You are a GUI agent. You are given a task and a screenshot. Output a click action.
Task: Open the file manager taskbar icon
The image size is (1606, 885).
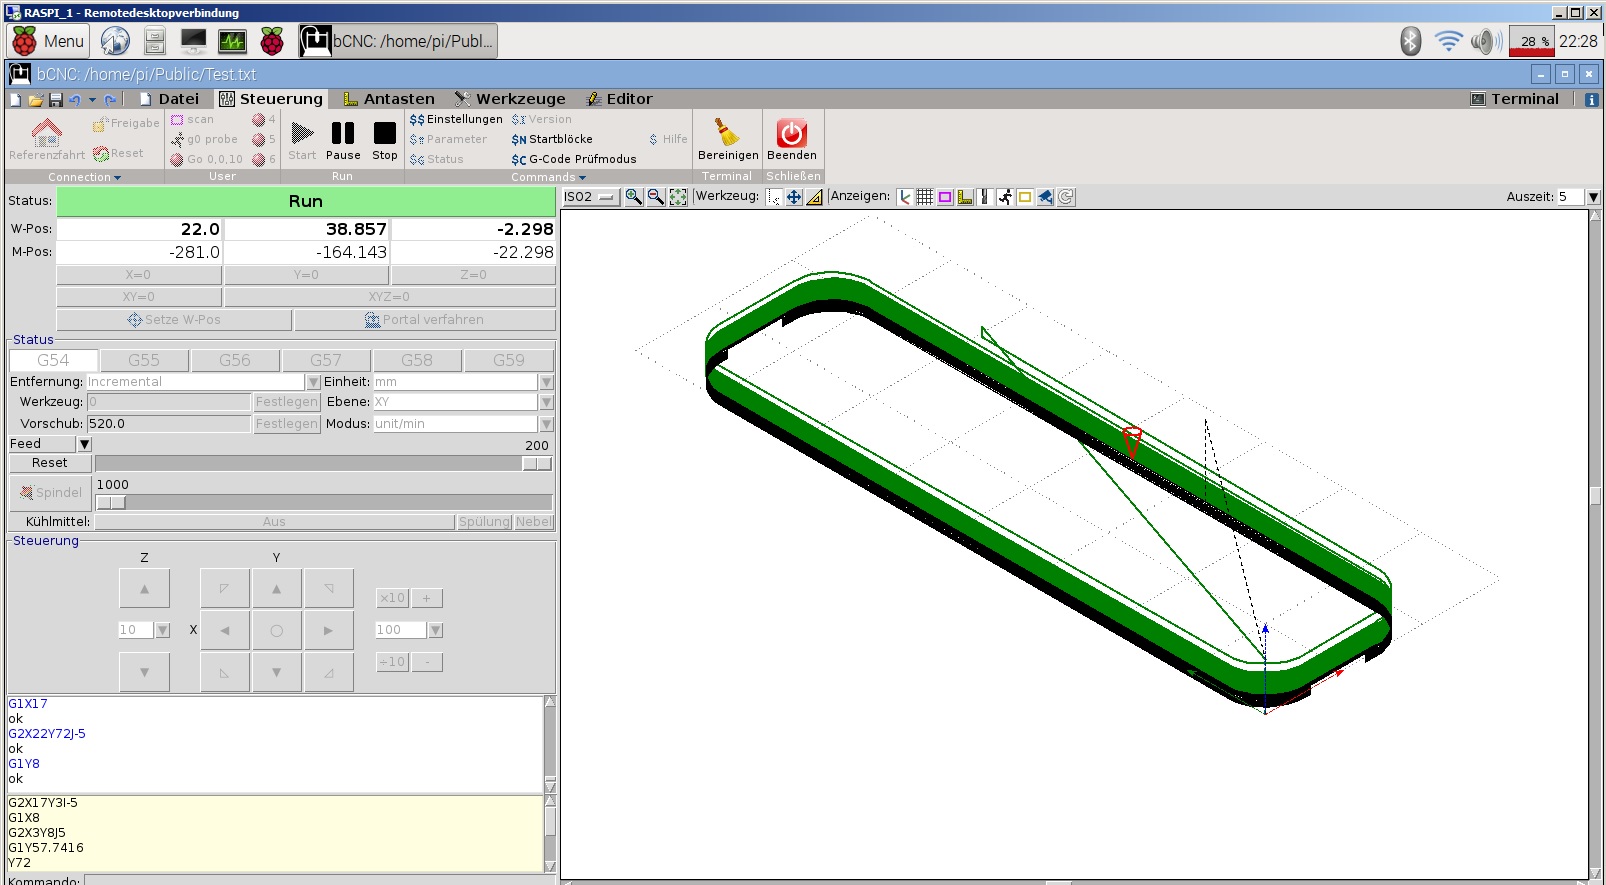click(x=155, y=41)
